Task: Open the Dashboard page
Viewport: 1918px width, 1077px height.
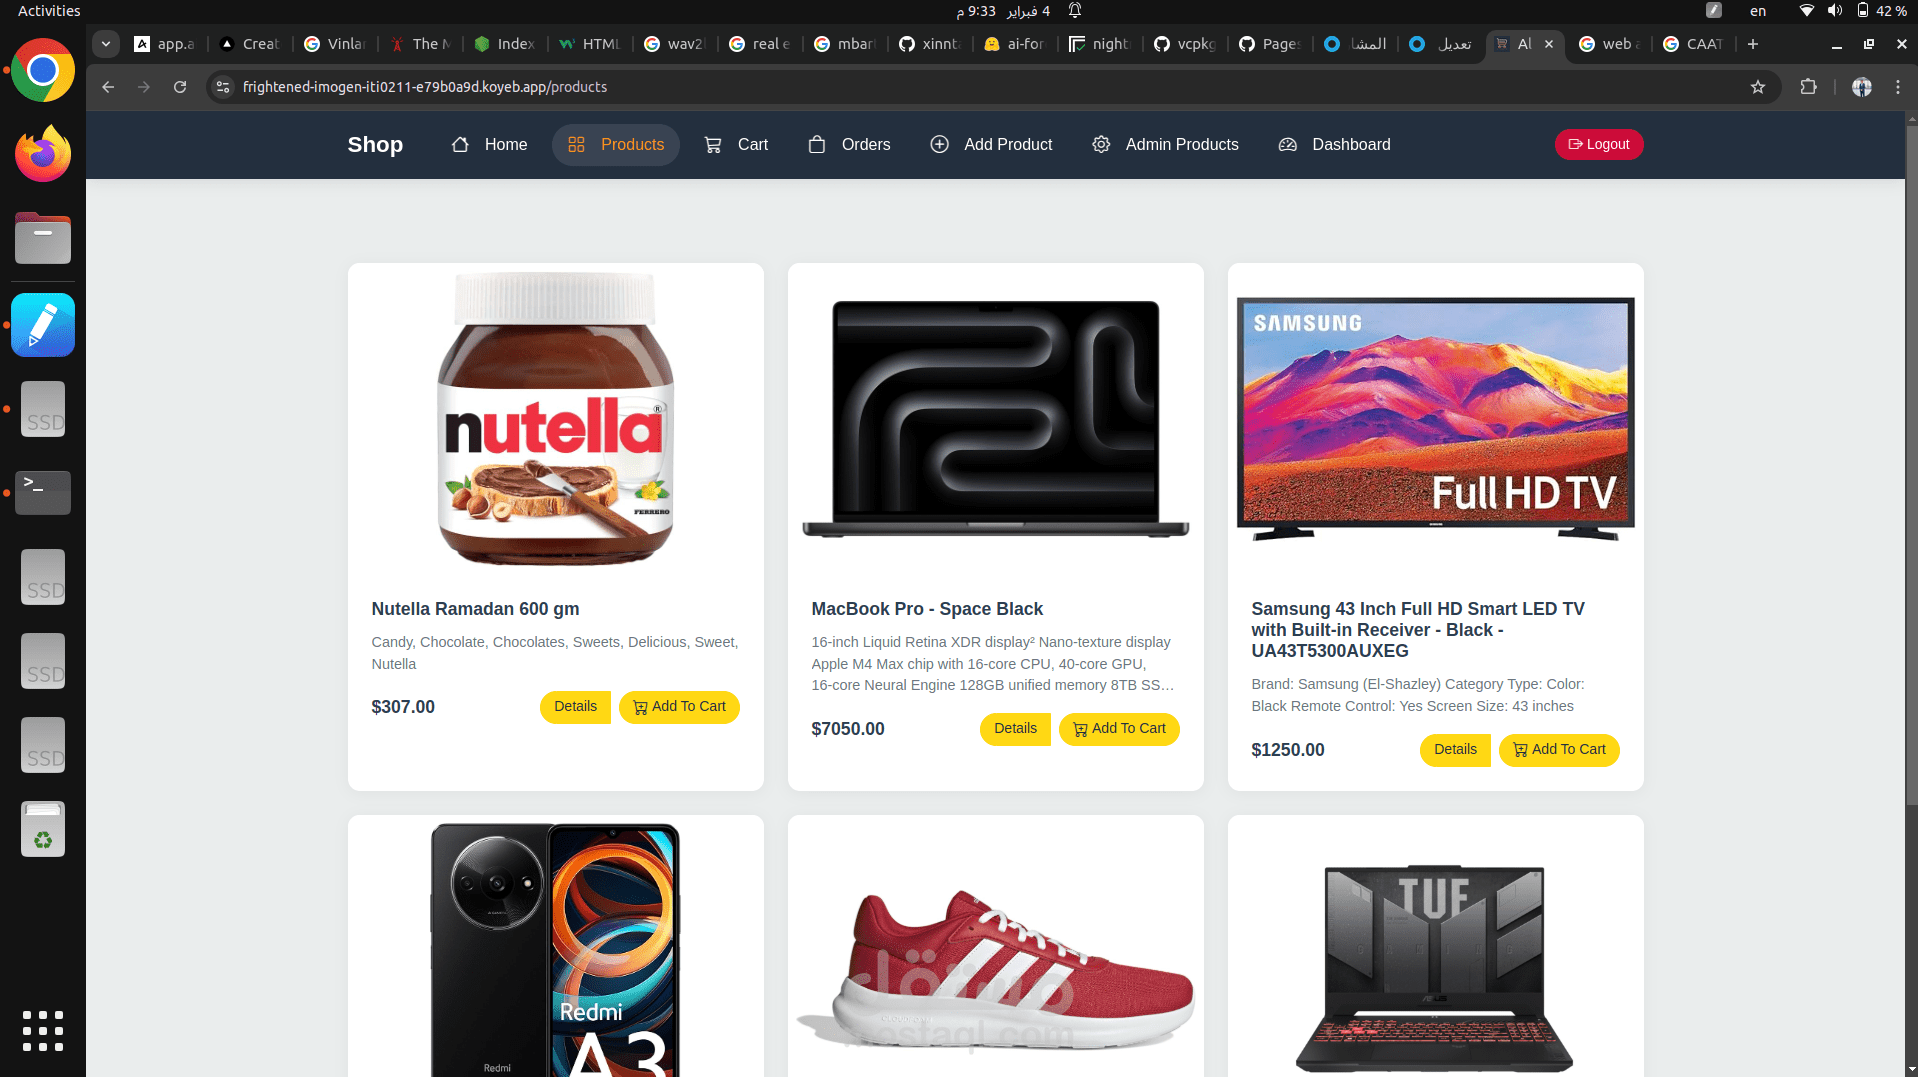Action: [x=1335, y=144]
